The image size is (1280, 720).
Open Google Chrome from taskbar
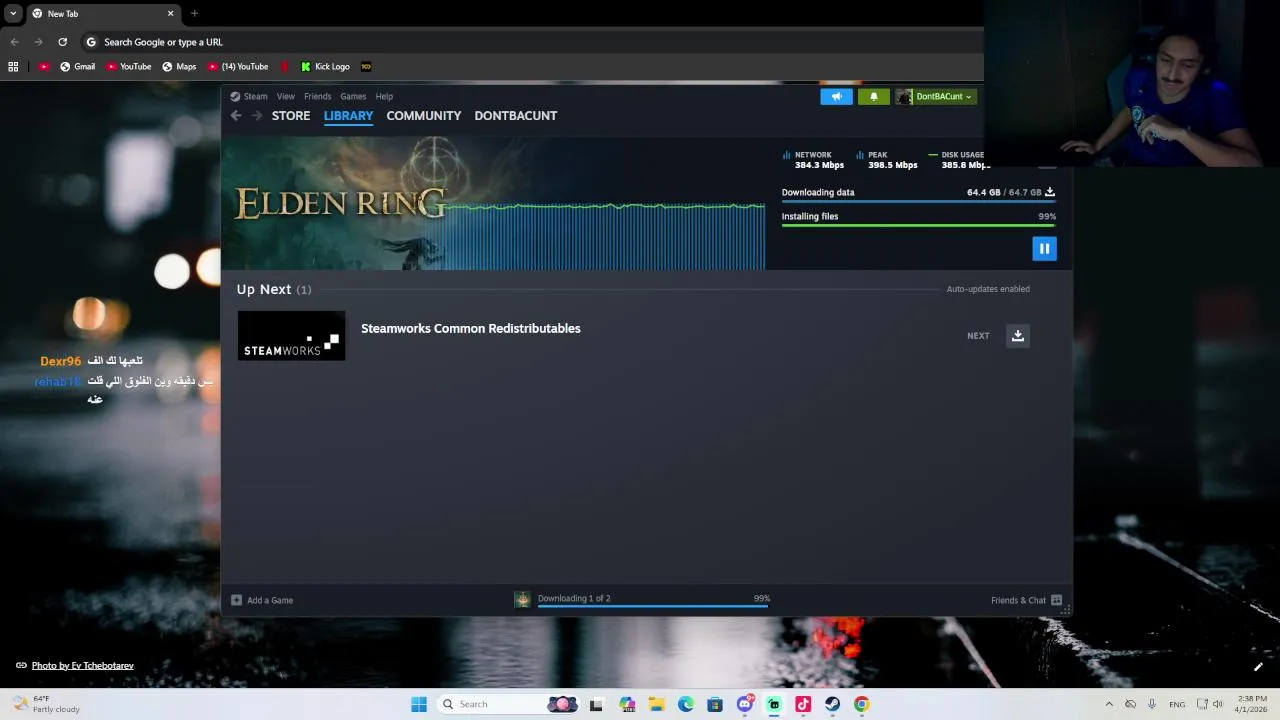tap(862, 704)
